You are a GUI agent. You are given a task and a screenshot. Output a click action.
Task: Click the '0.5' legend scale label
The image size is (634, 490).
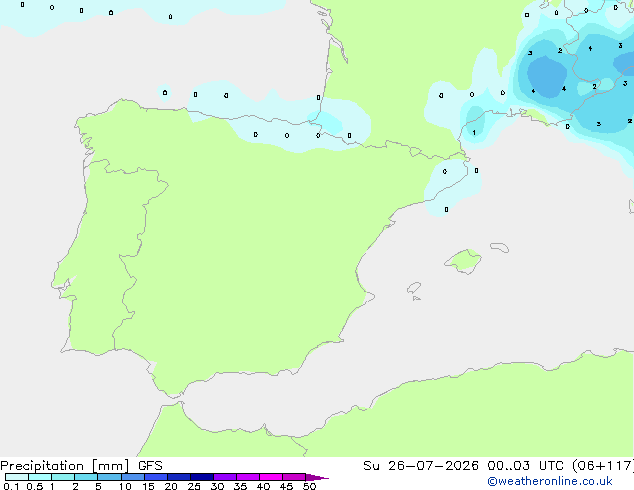pos(35,486)
